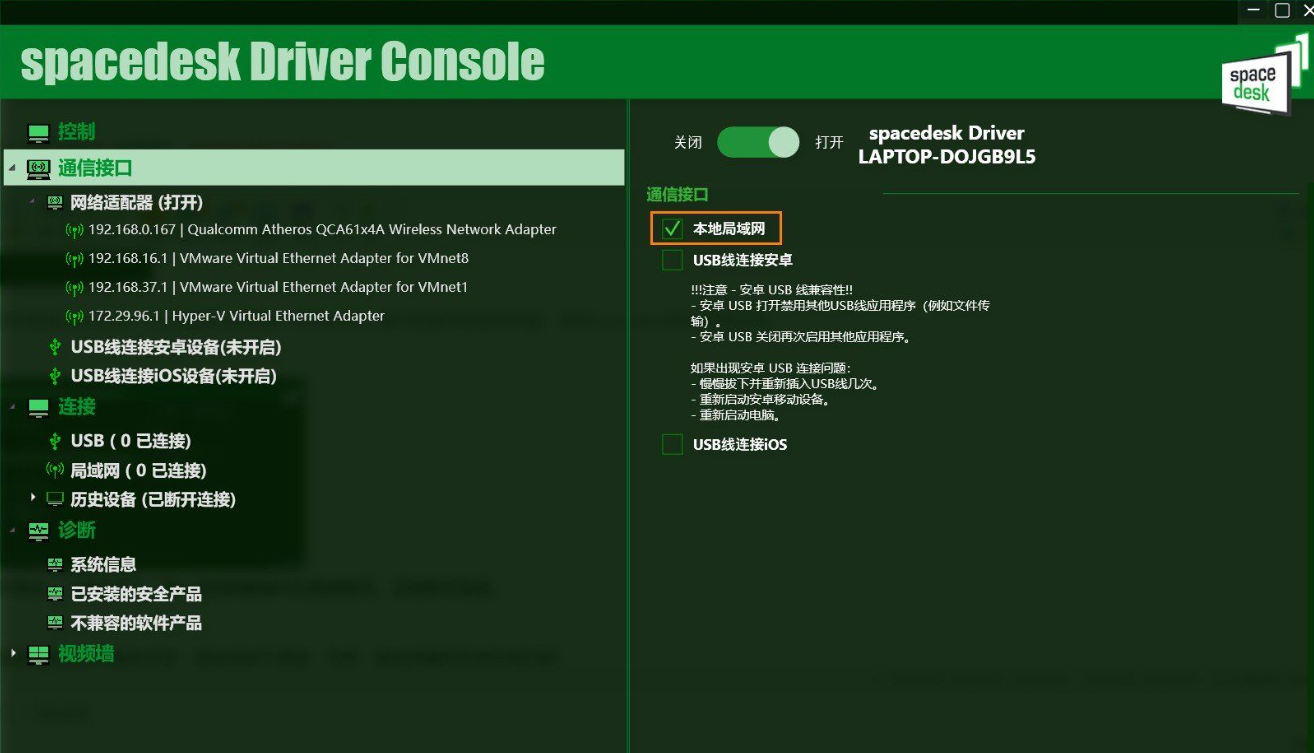Click the wireless icon beside 192.168.37.1

[x=74, y=288]
